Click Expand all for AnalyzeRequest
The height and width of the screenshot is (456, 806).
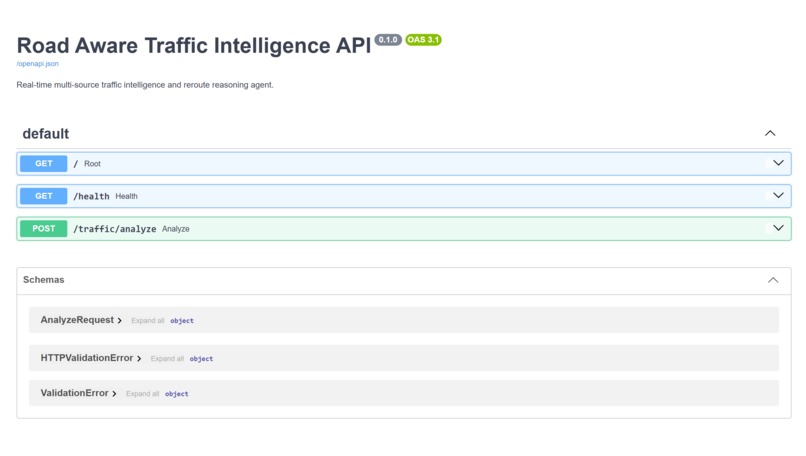[148, 320]
